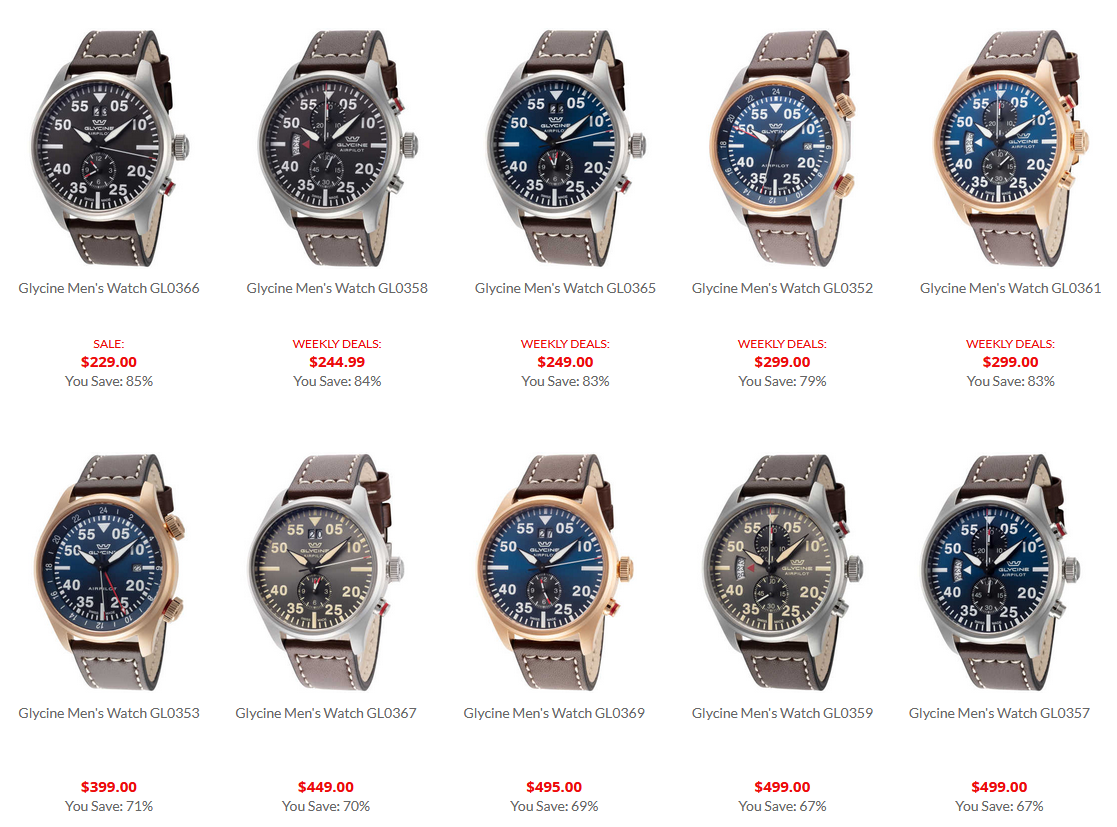Click the $229.00 sale price
Image resolution: width=1117 pixels, height=827 pixels.
pos(109,362)
